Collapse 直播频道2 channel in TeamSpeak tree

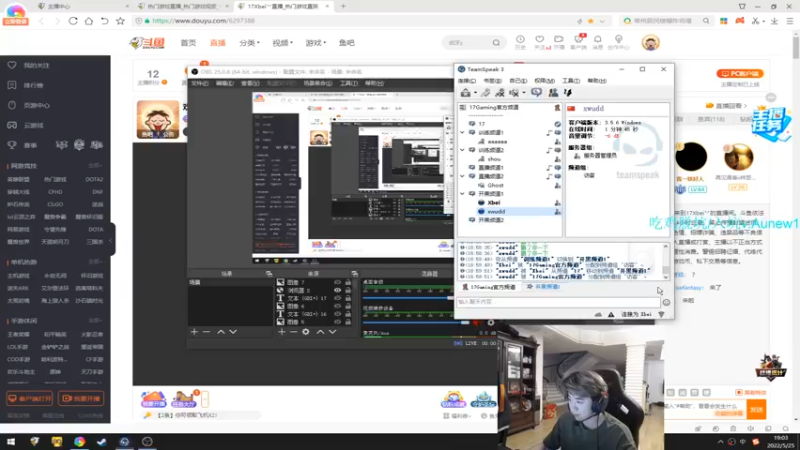pyautogui.click(x=463, y=177)
